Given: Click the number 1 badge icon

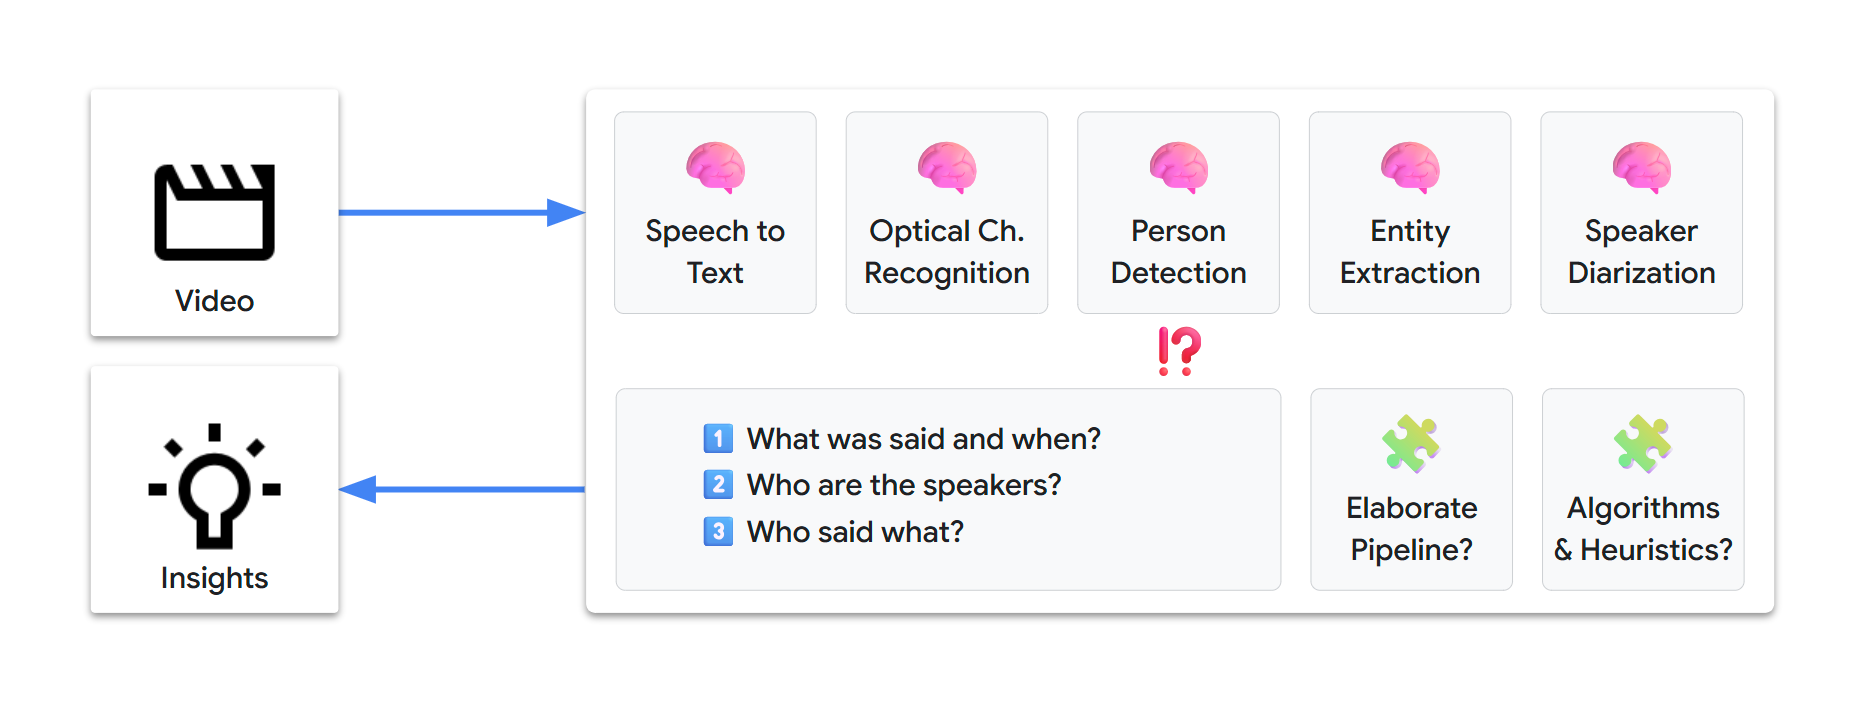Looking at the screenshot, I should pos(718,438).
